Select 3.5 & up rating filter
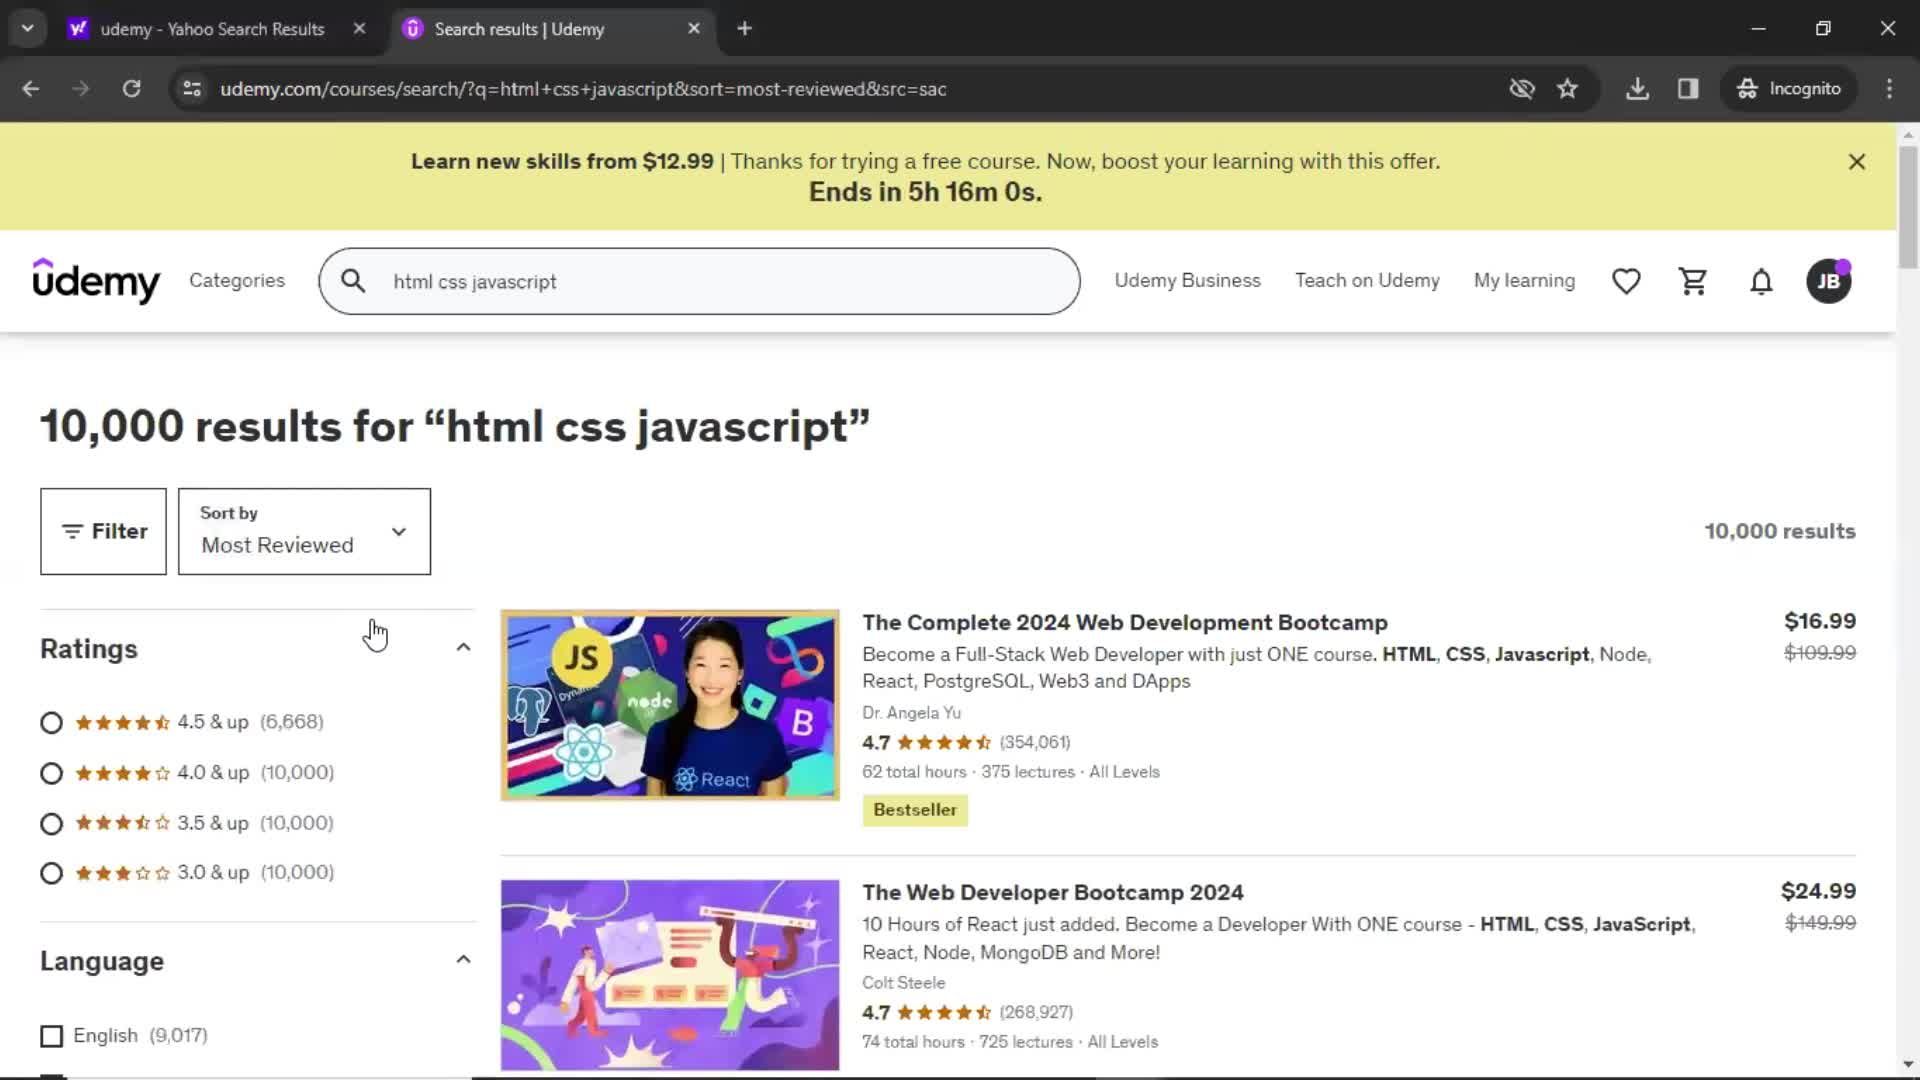This screenshot has height=1080, width=1920. (x=51, y=824)
